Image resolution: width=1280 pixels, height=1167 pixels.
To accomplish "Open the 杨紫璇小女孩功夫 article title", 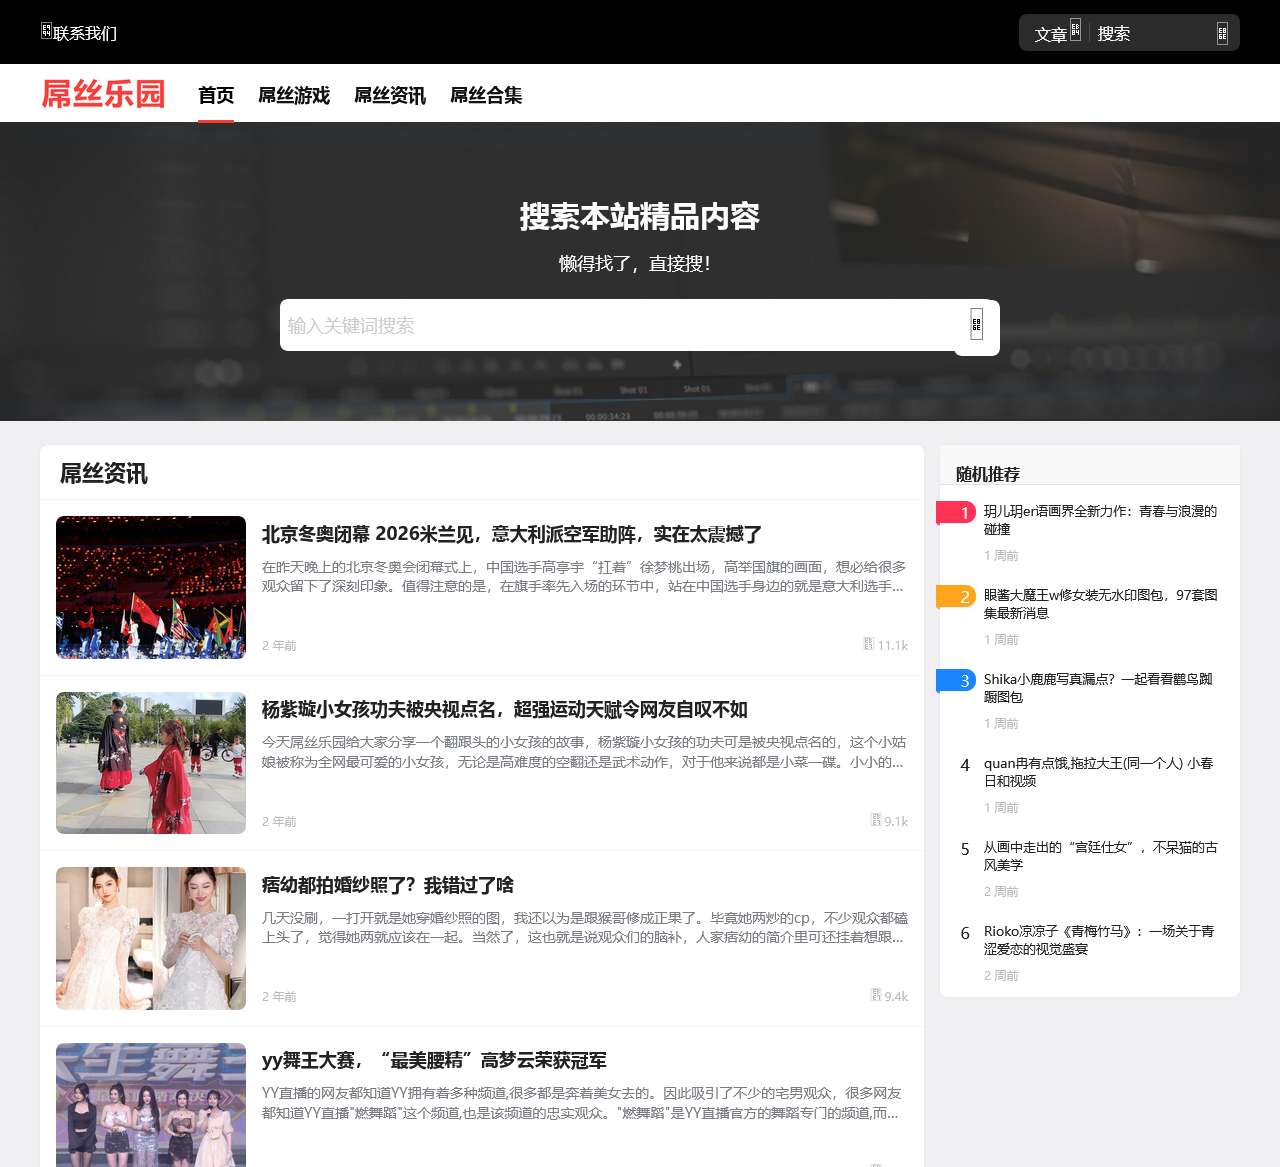I will click(505, 709).
